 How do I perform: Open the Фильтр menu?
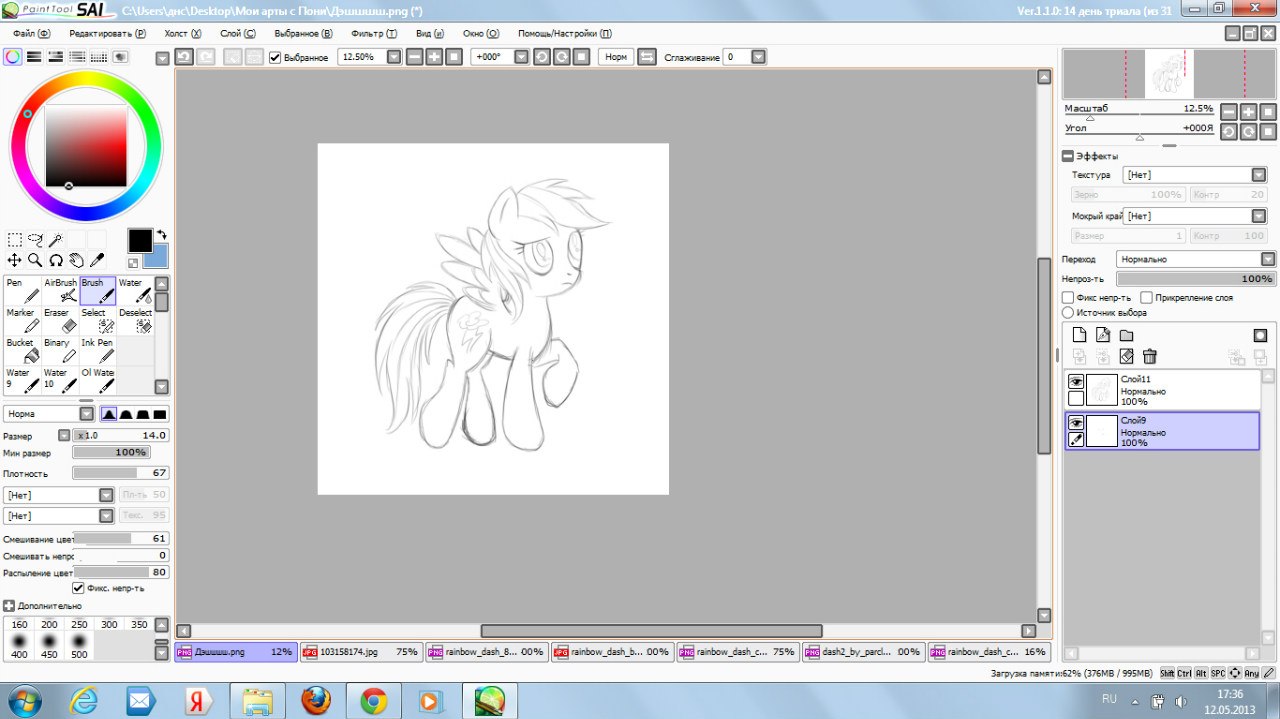click(x=374, y=33)
